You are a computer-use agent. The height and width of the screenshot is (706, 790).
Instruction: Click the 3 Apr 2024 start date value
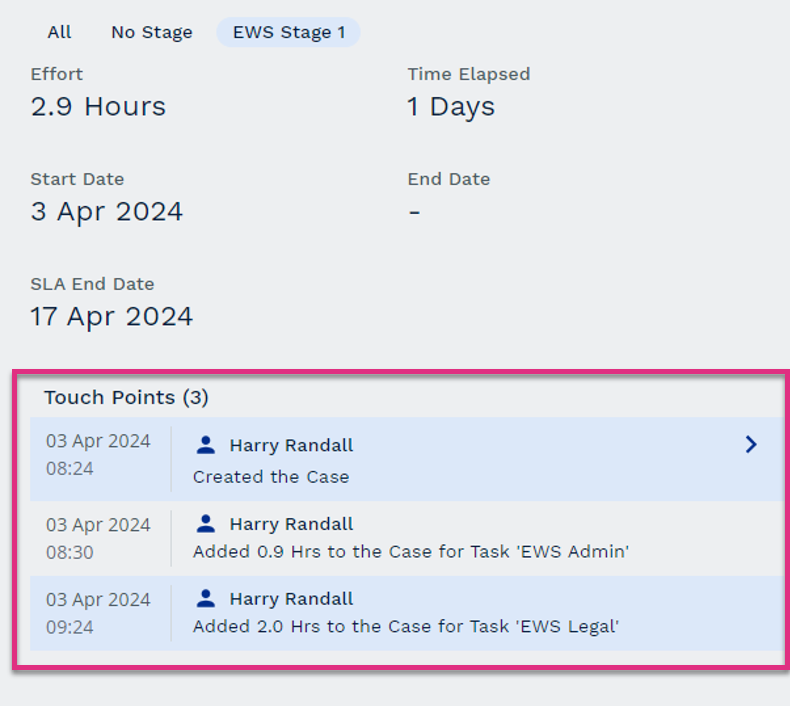click(x=107, y=212)
